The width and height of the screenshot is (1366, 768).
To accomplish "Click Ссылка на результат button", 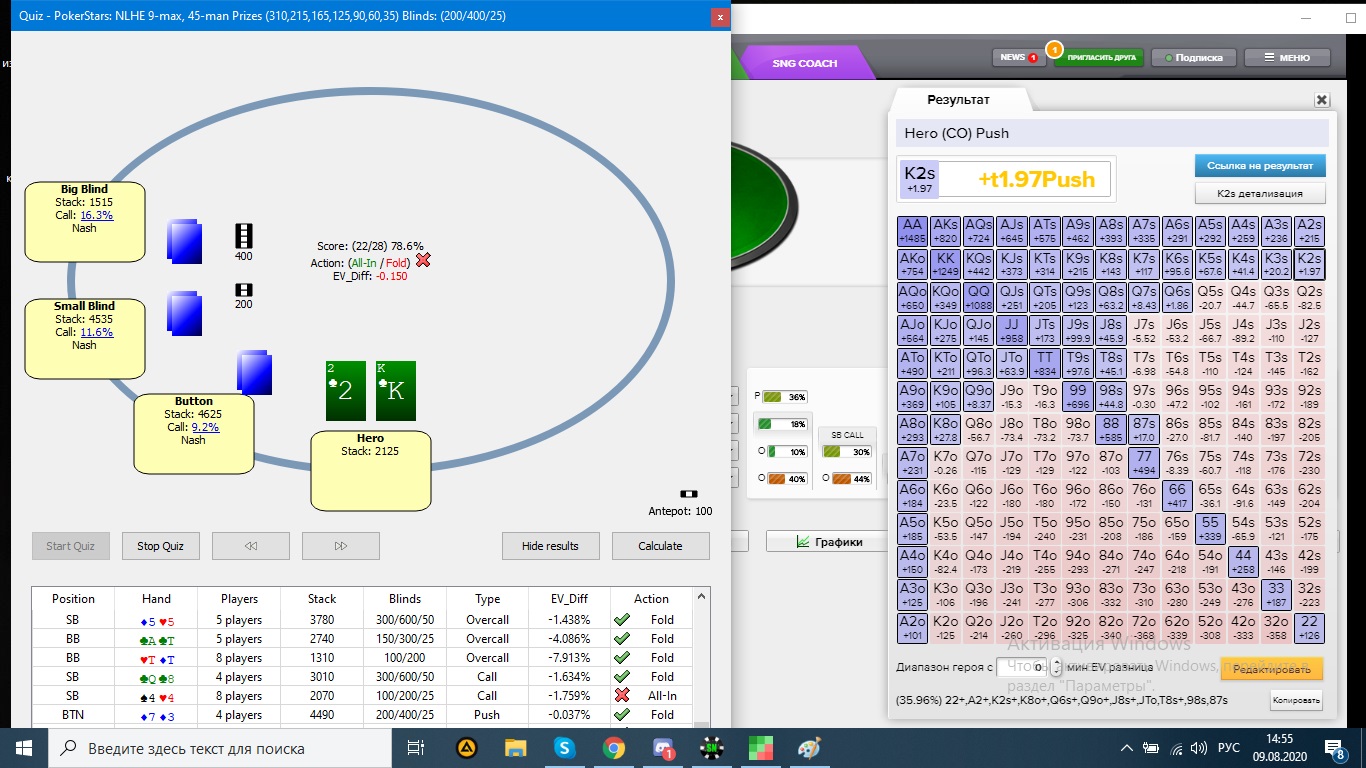I will coord(1259,166).
